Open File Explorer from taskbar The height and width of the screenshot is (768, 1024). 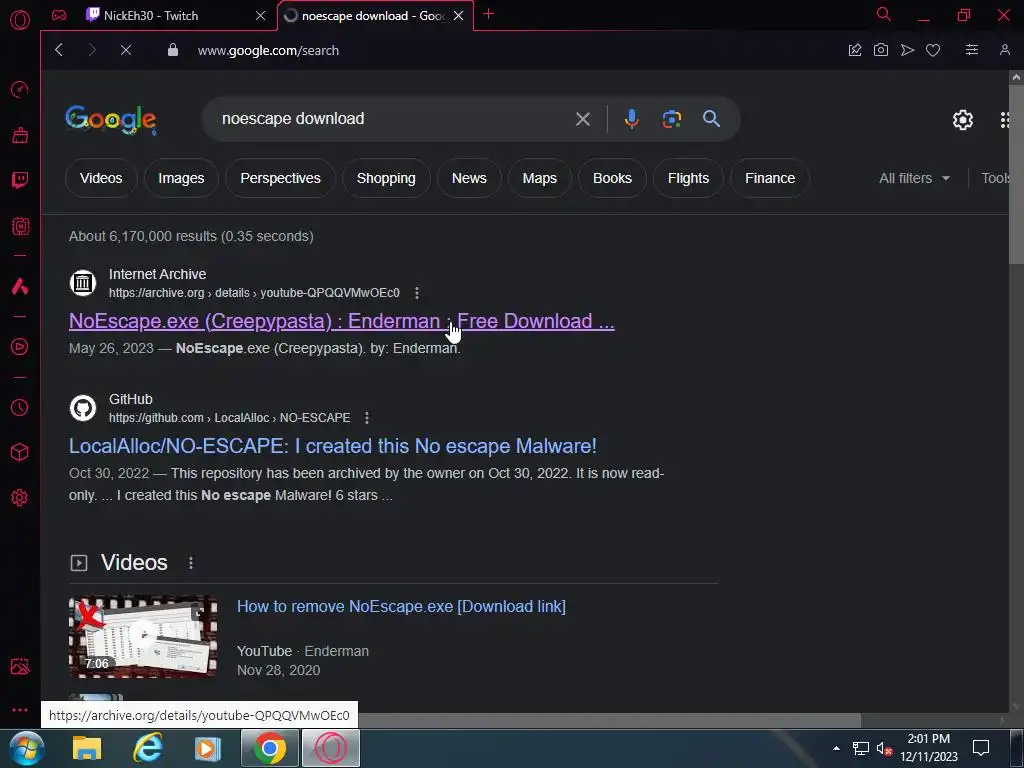coord(87,748)
